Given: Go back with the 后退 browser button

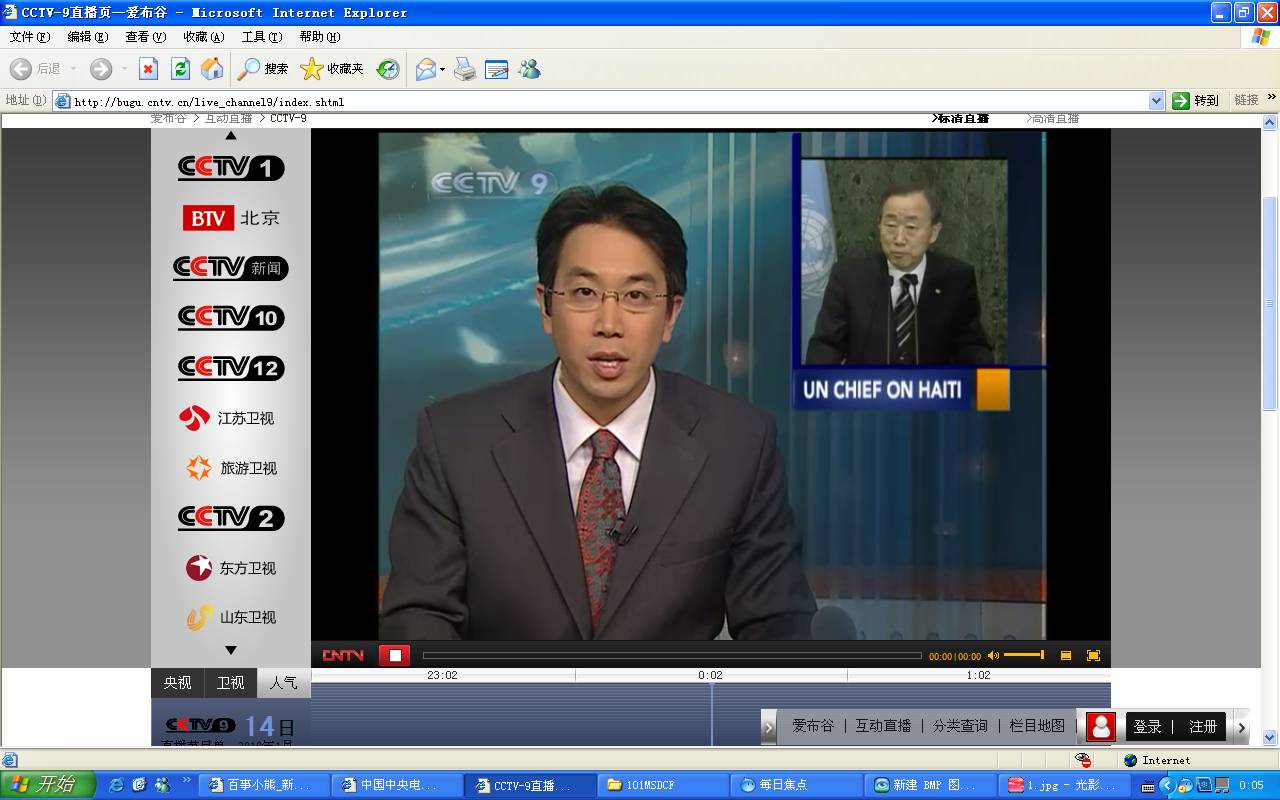Looking at the screenshot, I should point(36,69).
